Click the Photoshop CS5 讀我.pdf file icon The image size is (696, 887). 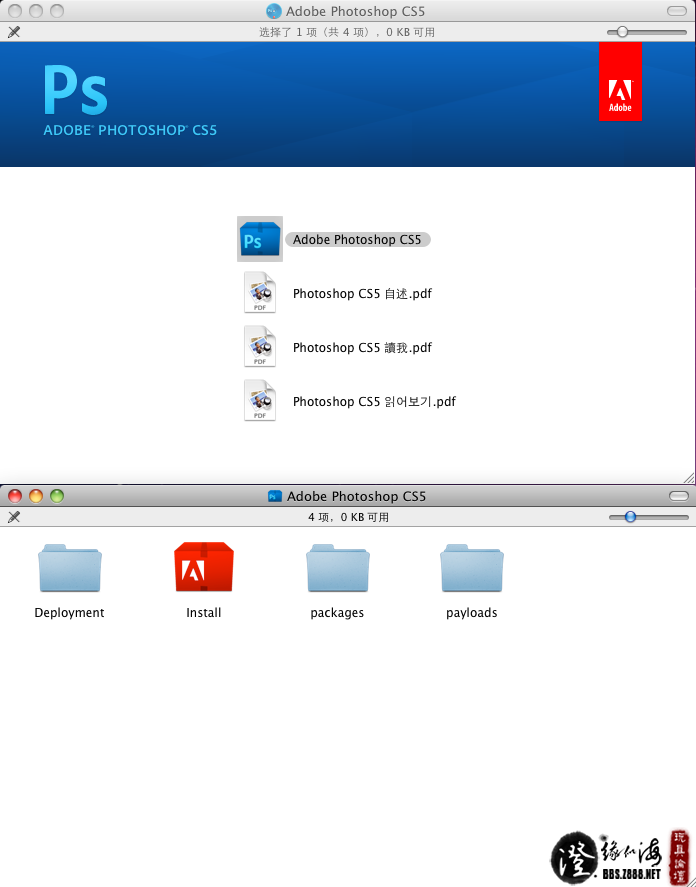[x=260, y=346]
